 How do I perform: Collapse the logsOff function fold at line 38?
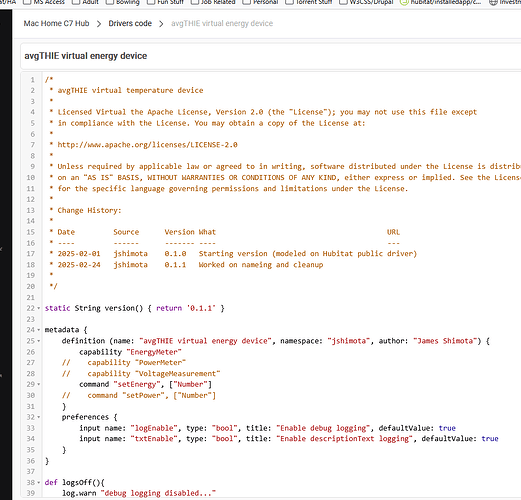click(x=39, y=483)
